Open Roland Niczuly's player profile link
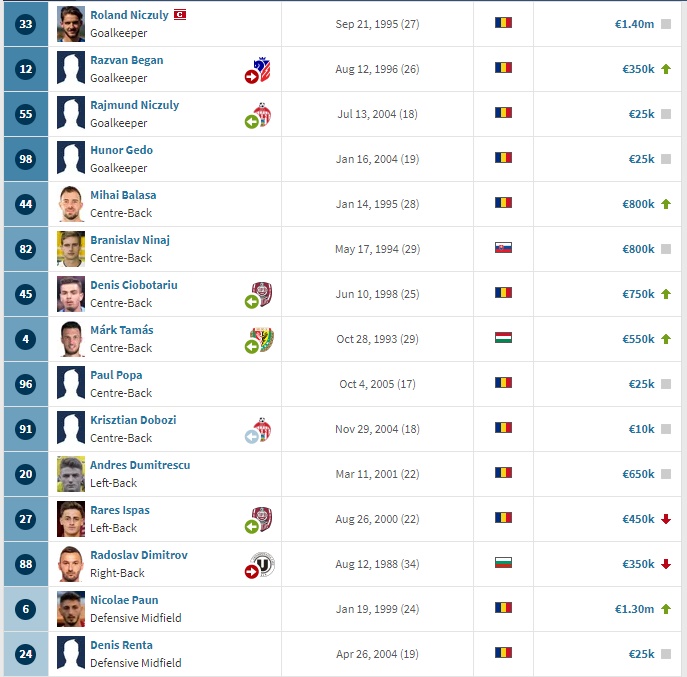Viewport: 687px width, 677px height. coord(129,15)
